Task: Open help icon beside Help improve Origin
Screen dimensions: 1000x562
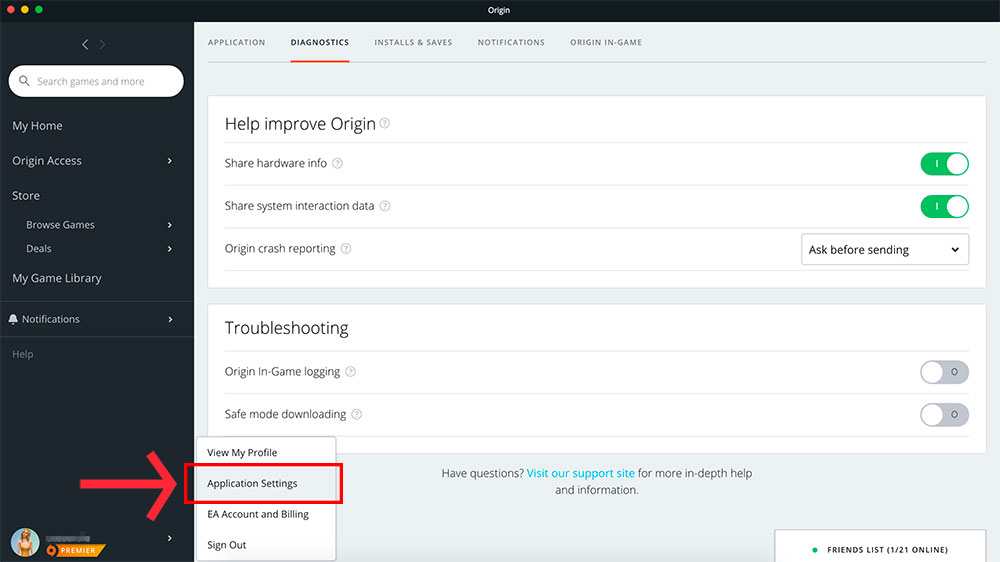Action: pyautogui.click(x=385, y=123)
